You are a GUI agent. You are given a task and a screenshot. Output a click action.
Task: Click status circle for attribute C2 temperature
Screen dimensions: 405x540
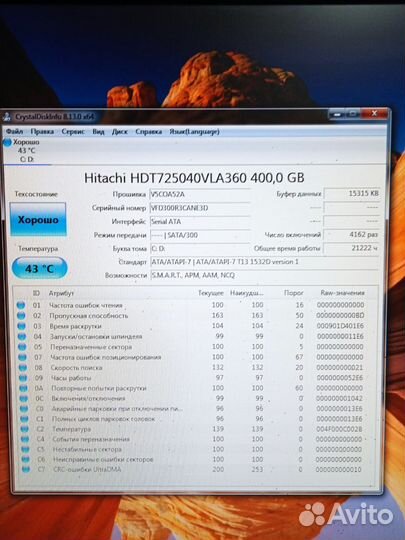point(24,429)
